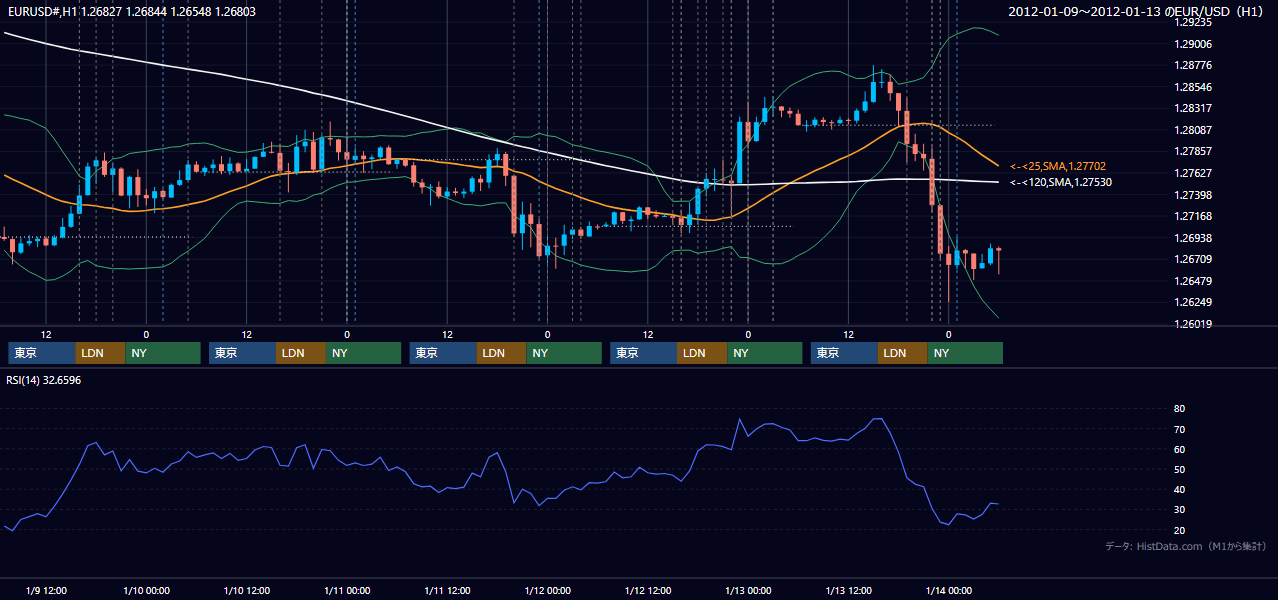Click the rightmost 東京 session bar
Screen dimensions: 1278x600
pos(845,353)
